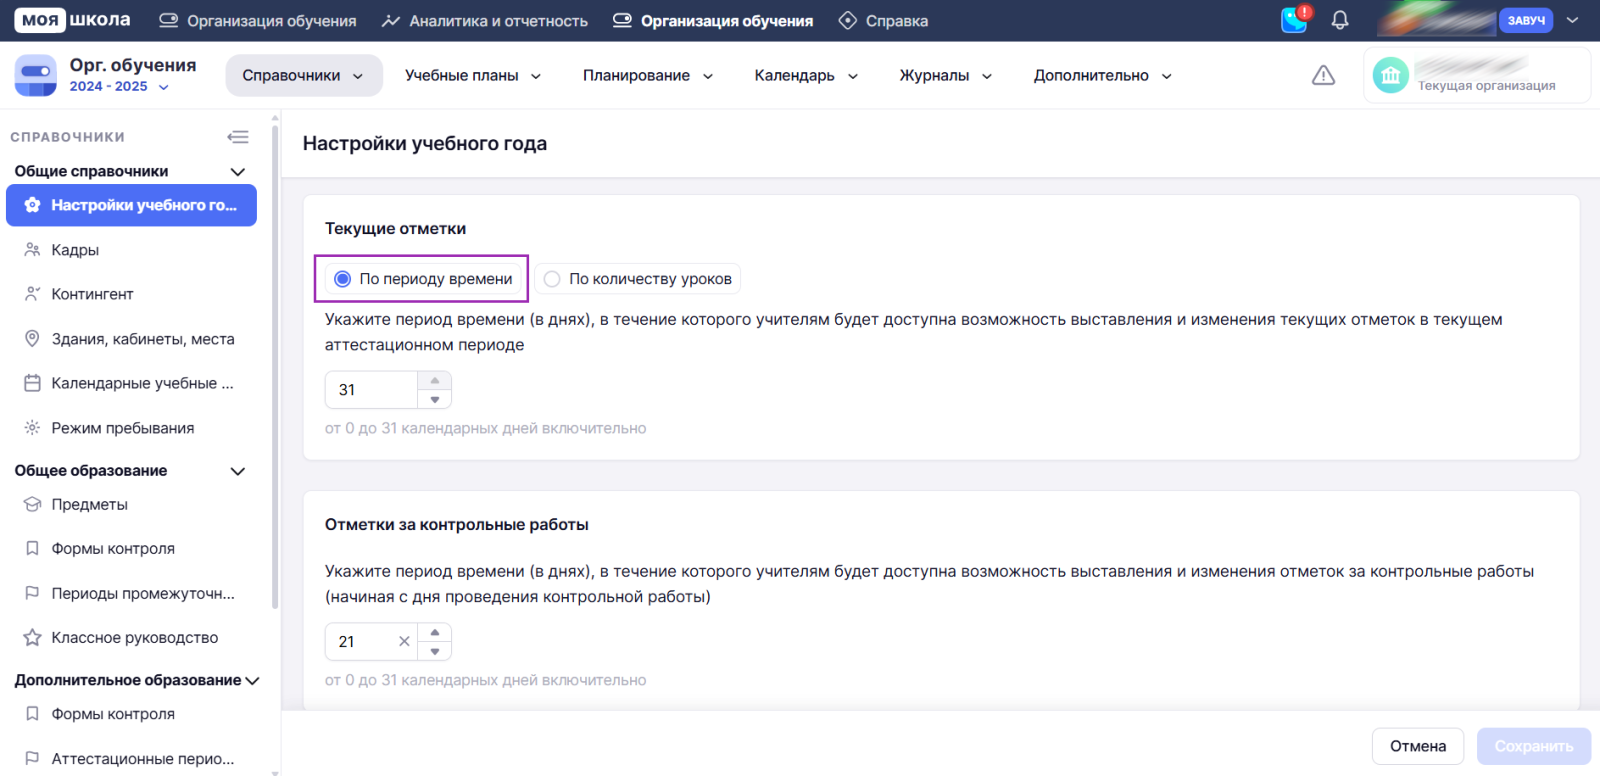Click the Здания, кабинеты, места location icon
1600x776 pixels.
(x=32, y=339)
